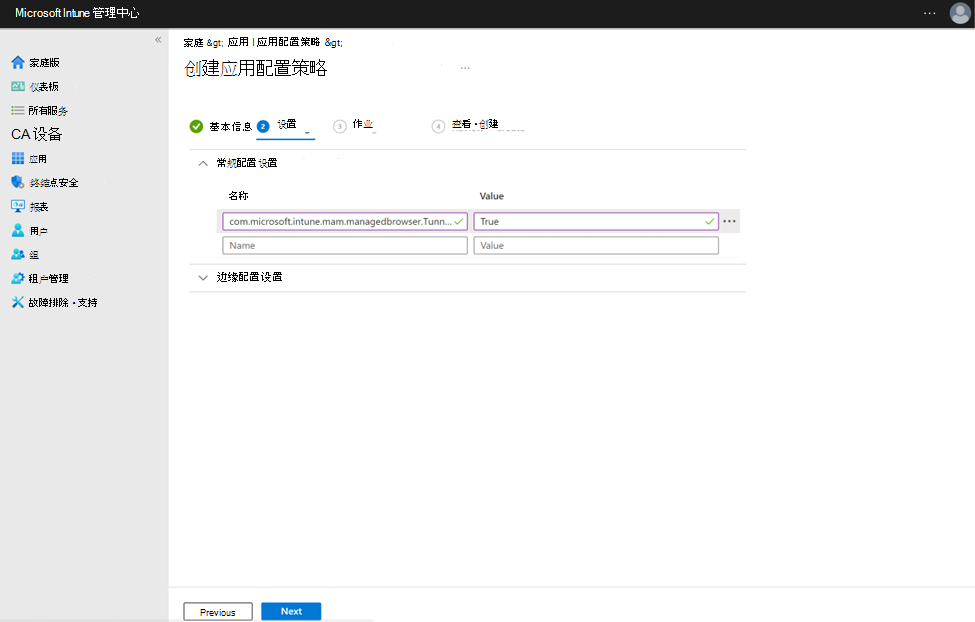Click the 家庭版 sidebar label
This screenshot has height=622, width=975.
45,63
